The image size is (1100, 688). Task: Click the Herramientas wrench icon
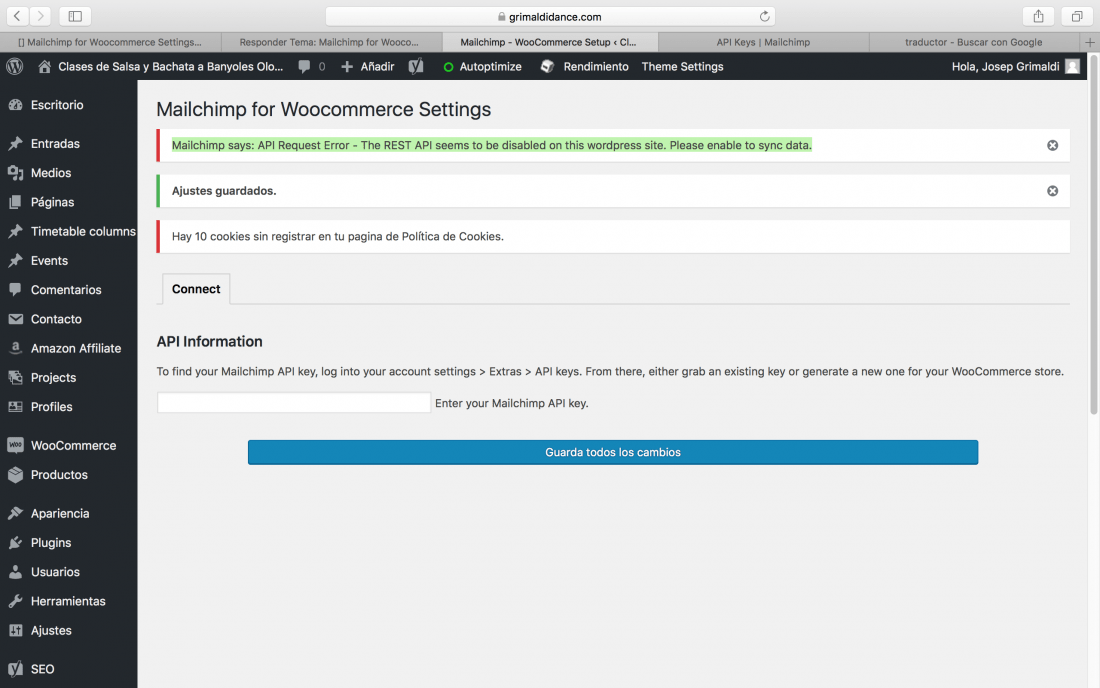tap(15, 601)
